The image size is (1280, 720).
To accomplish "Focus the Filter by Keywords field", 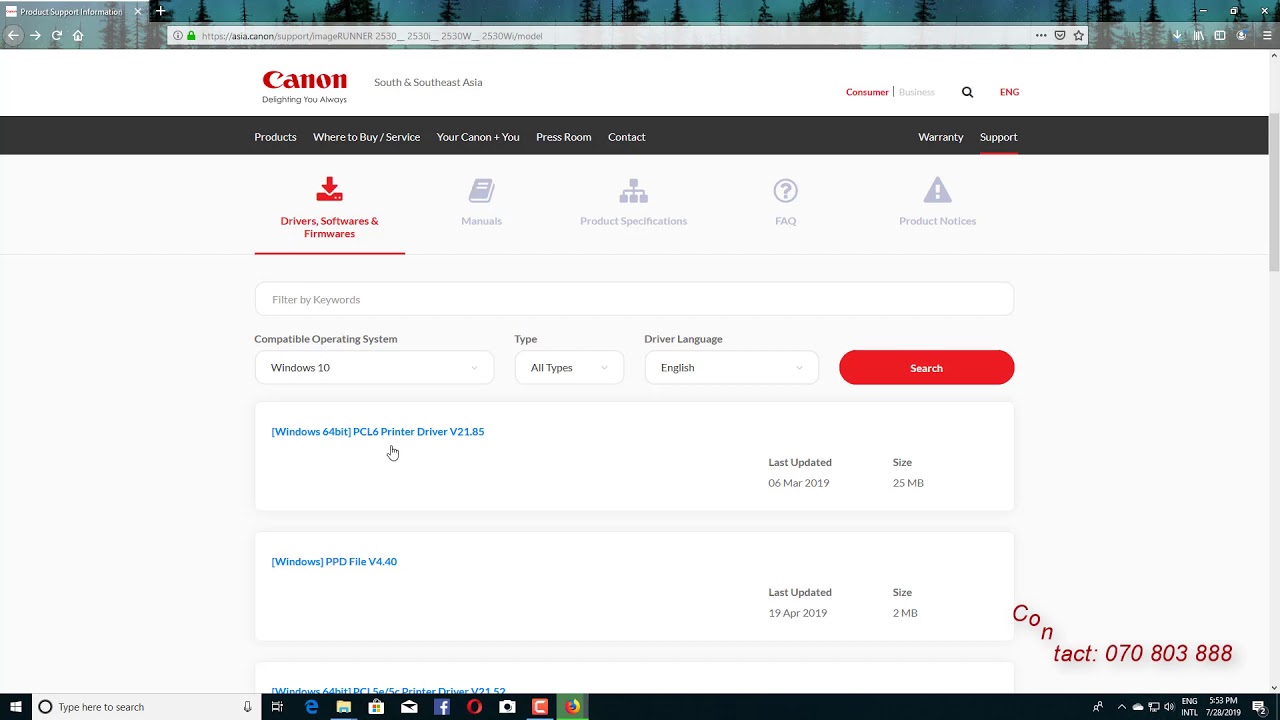I will tap(634, 300).
